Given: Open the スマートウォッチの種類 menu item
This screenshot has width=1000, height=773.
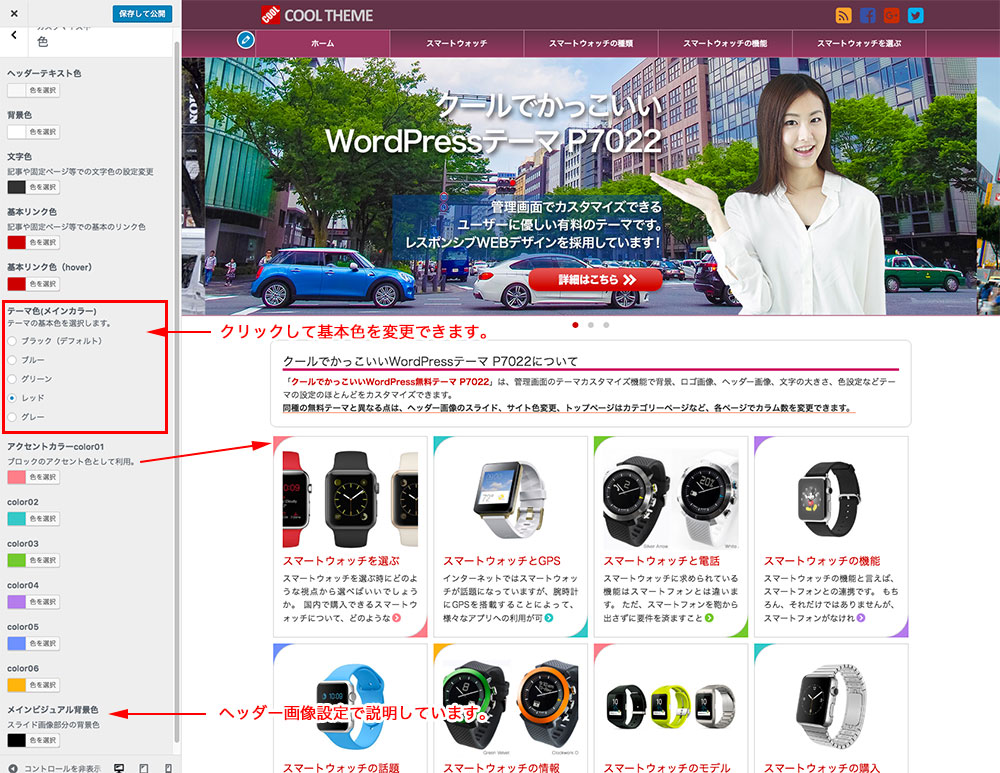Looking at the screenshot, I should pos(591,43).
